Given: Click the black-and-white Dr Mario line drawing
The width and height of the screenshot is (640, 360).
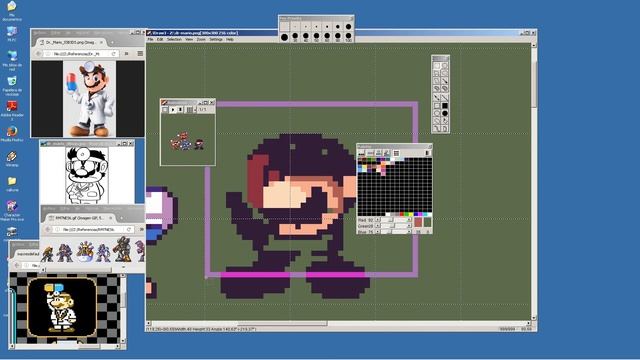Looking at the screenshot, I should tap(87, 176).
